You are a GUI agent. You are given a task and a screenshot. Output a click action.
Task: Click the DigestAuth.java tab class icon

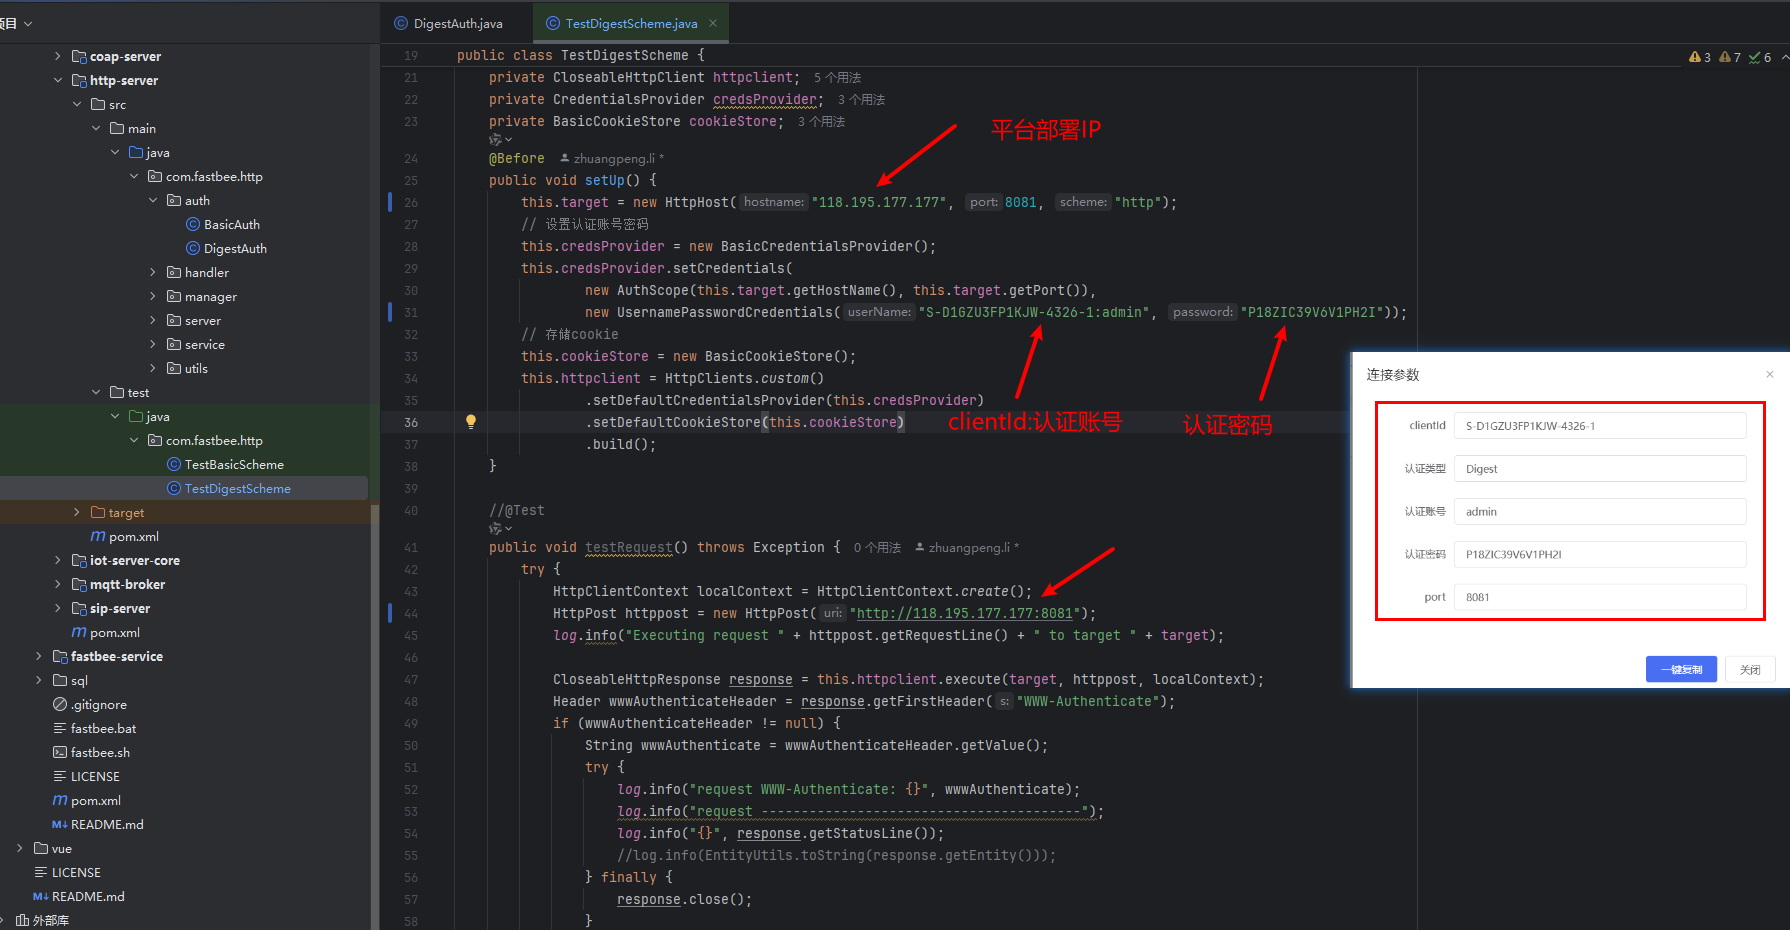click(x=401, y=23)
